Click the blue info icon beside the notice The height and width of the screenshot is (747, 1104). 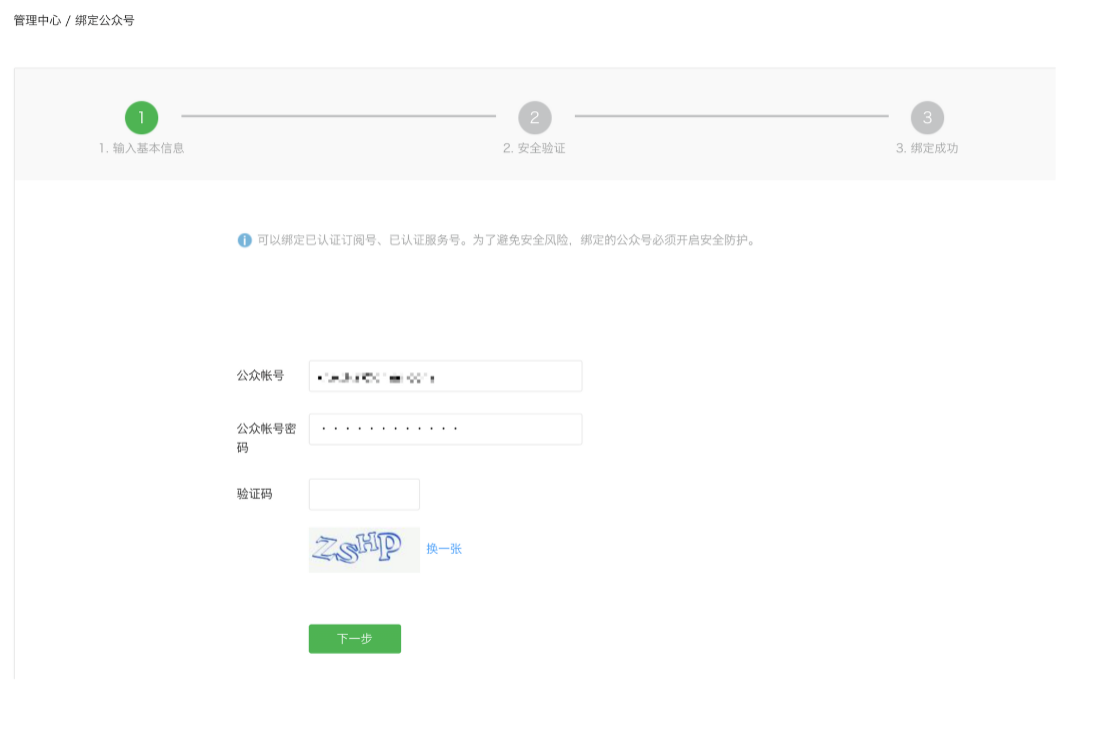(244, 241)
